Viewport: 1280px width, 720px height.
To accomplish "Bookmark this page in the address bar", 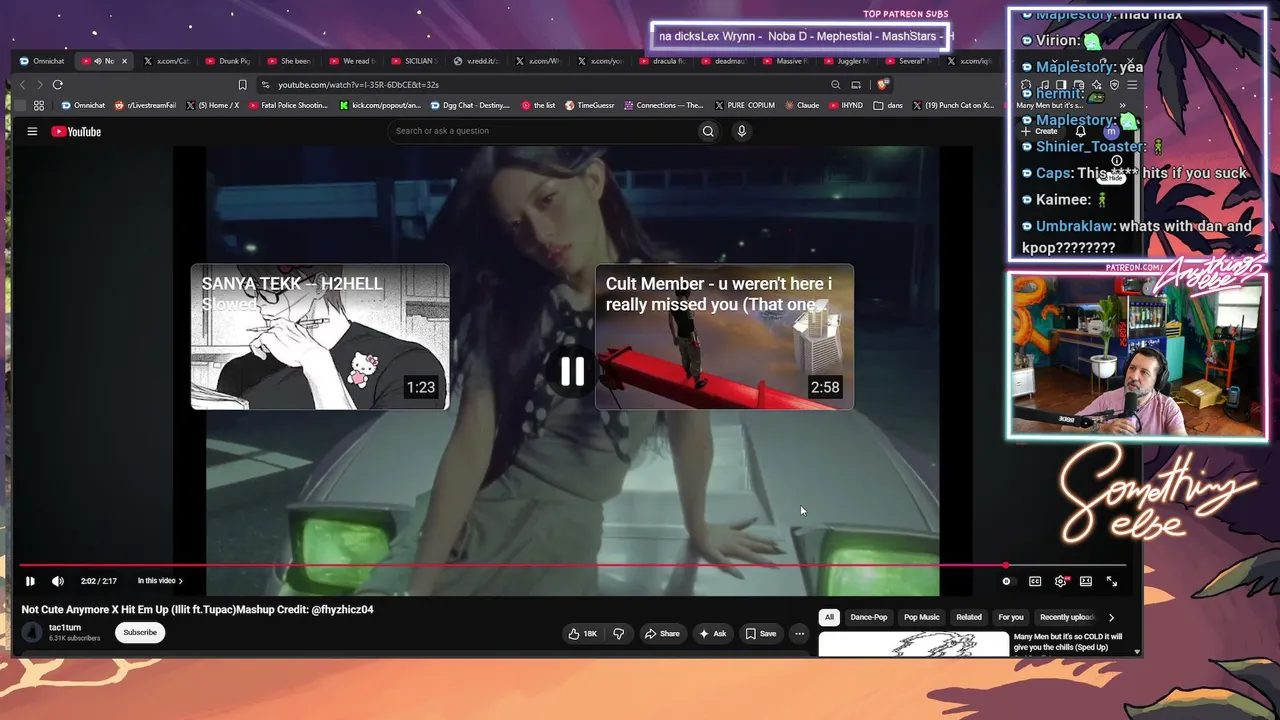I will click(x=242, y=85).
